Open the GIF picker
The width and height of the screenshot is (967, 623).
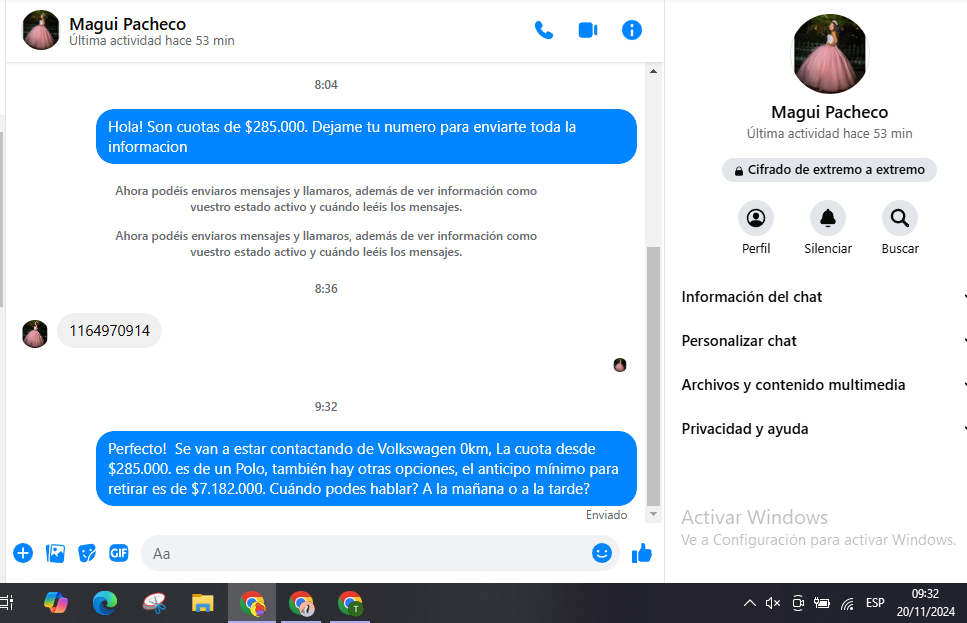coord(119,553)
